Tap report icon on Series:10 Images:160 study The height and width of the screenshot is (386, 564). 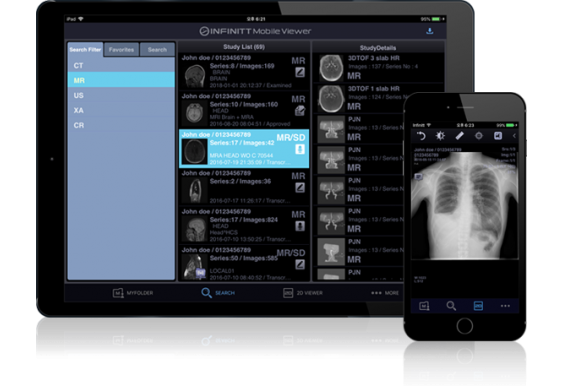click(x=300, y=111)
